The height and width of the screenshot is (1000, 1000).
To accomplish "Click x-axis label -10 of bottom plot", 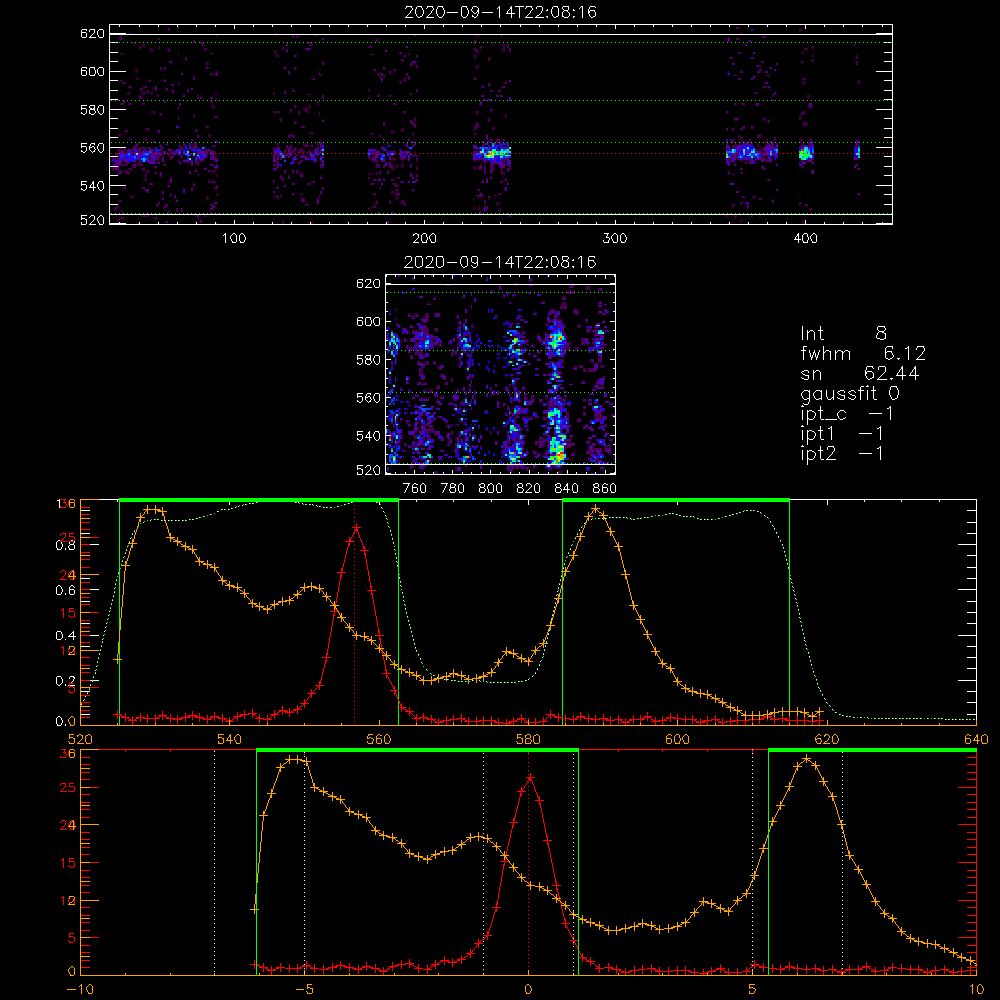I will pyautogui.click(x=80, y=990).
